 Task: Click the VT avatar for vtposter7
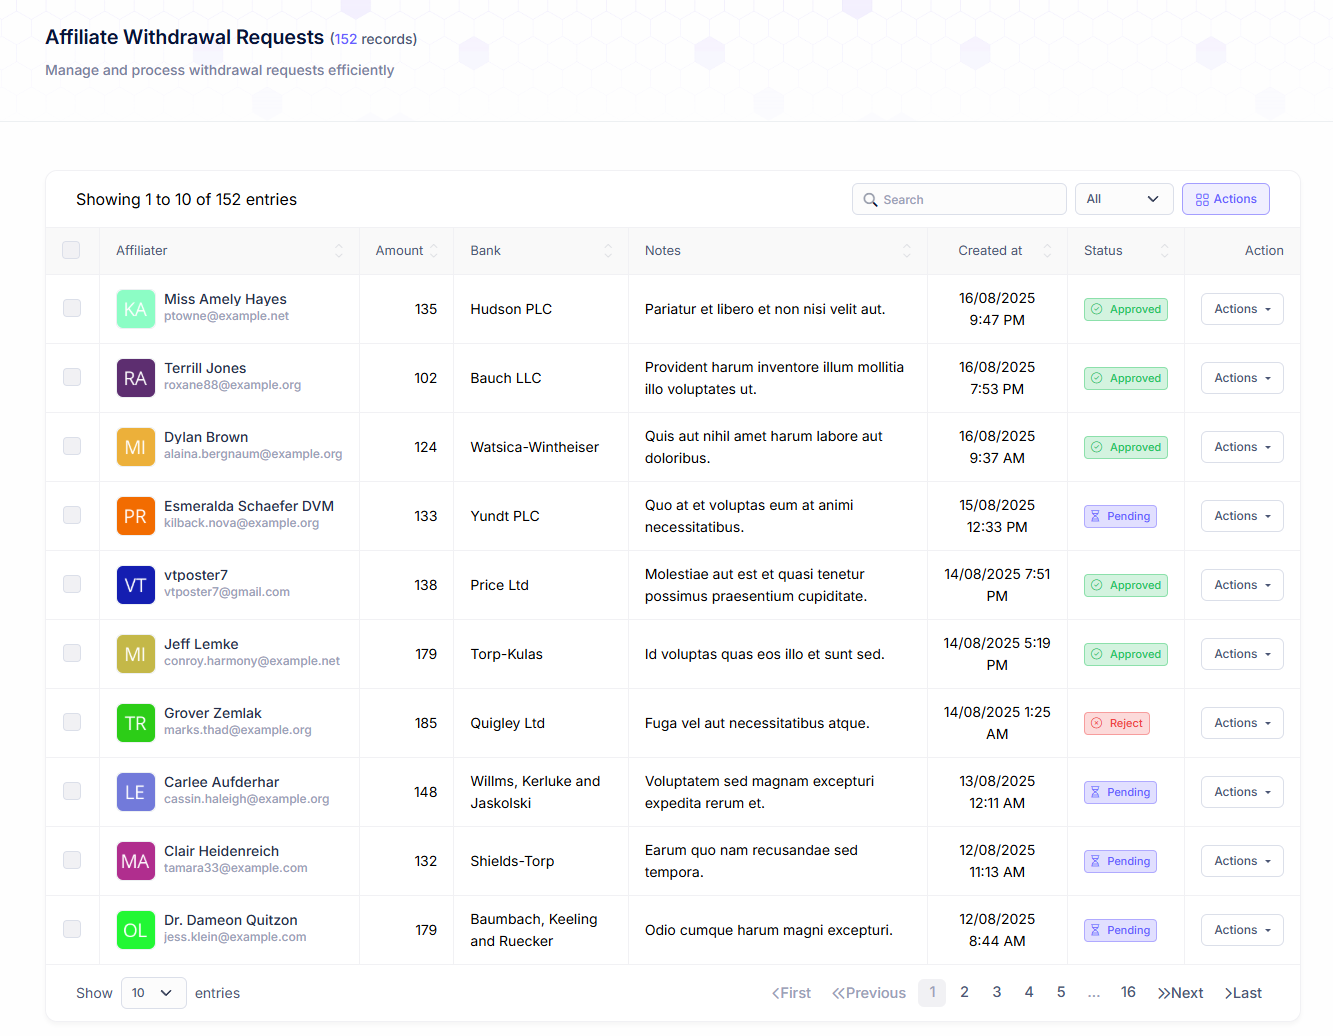click(x=135, y=585)
